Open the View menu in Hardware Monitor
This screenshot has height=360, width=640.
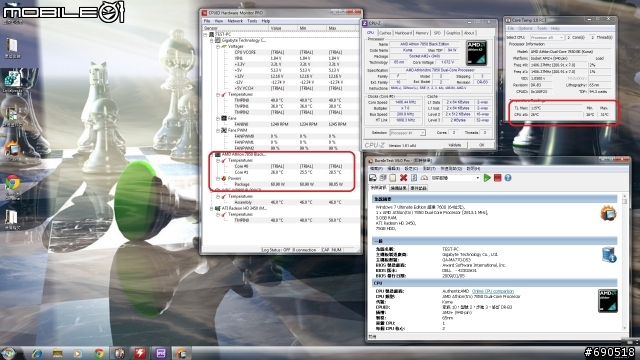pos(219,21)
